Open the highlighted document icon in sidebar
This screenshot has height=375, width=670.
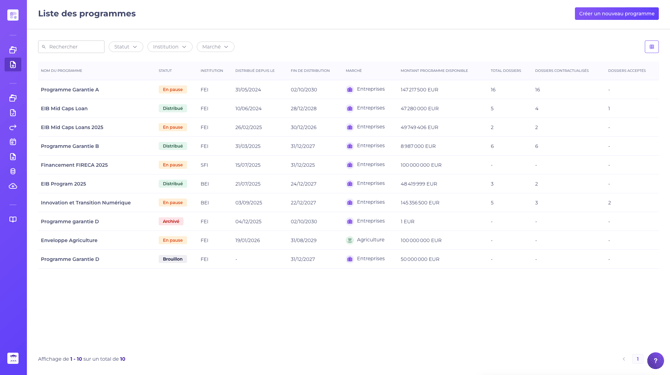click(x=13, y=64)
